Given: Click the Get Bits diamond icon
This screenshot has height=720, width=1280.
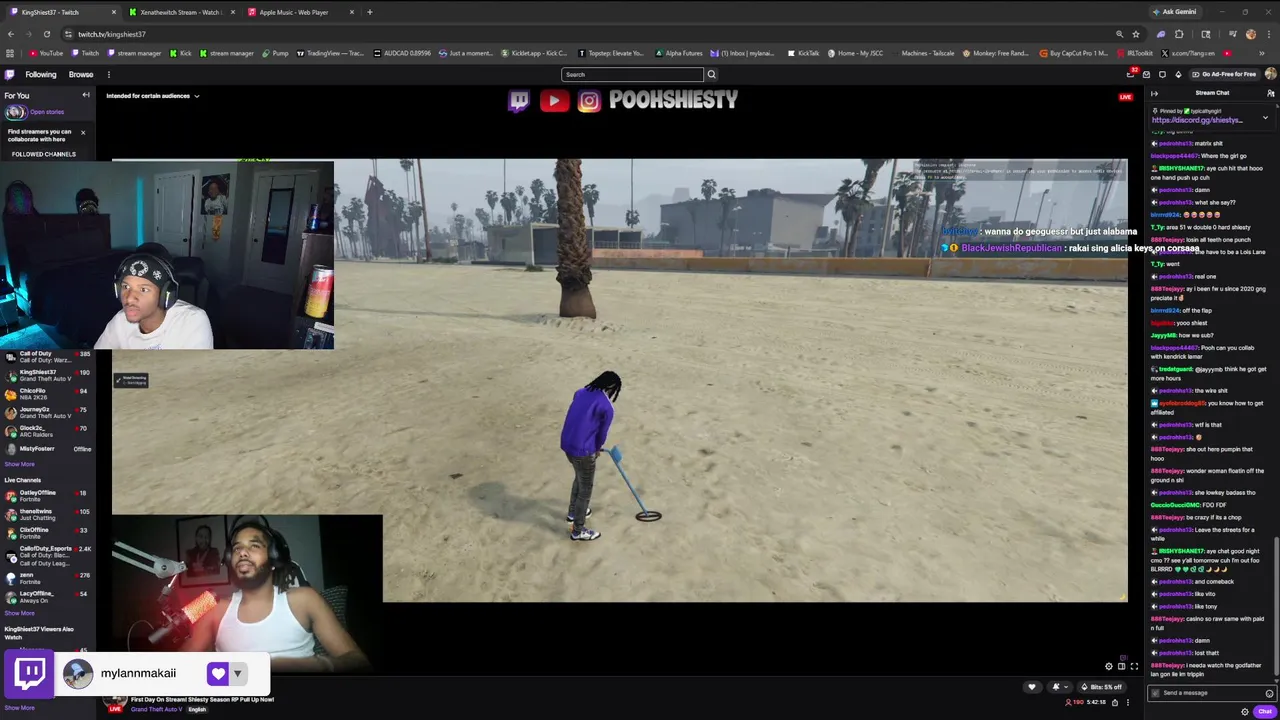Looking at the screenshot, I should click(1178, 74).
